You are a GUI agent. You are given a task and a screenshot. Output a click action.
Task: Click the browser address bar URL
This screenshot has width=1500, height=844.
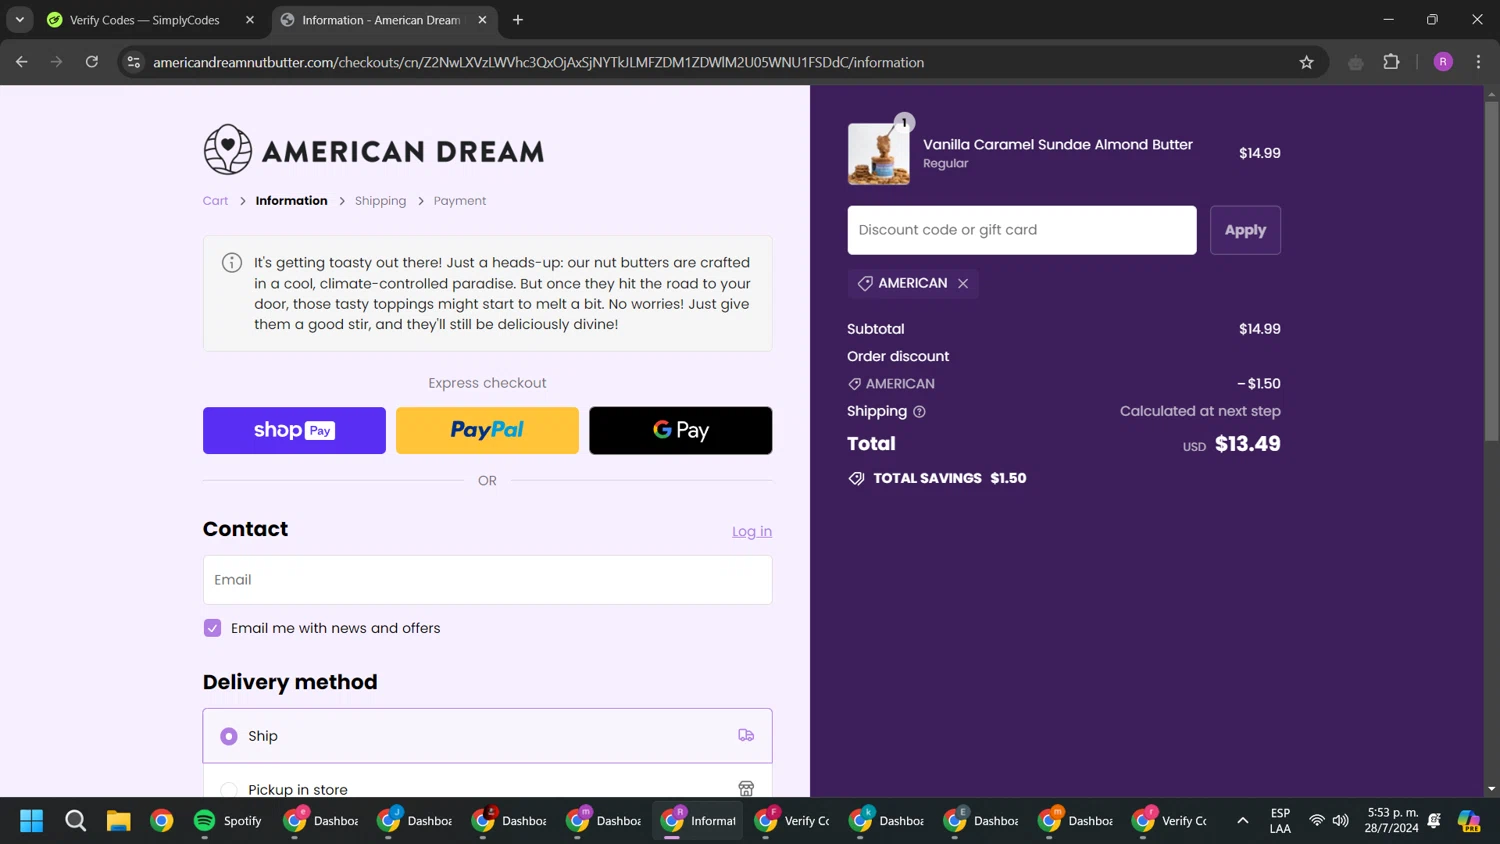538,62
